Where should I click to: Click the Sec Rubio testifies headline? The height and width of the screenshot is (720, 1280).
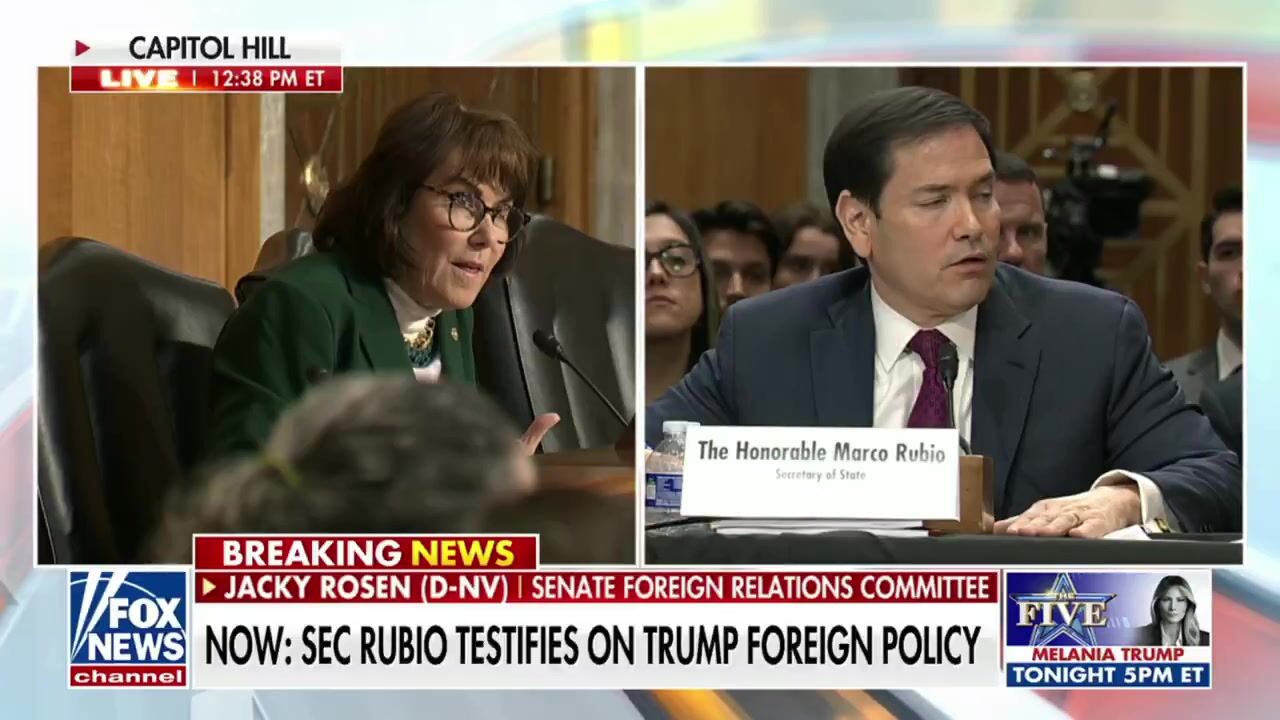[x=593, y=645]
